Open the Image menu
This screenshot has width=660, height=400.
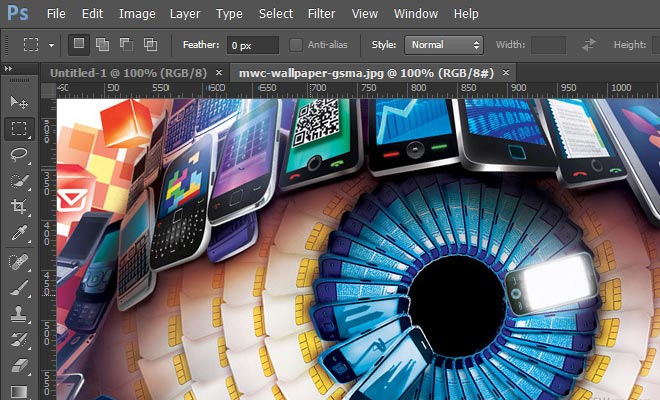[x=137, y=14]
